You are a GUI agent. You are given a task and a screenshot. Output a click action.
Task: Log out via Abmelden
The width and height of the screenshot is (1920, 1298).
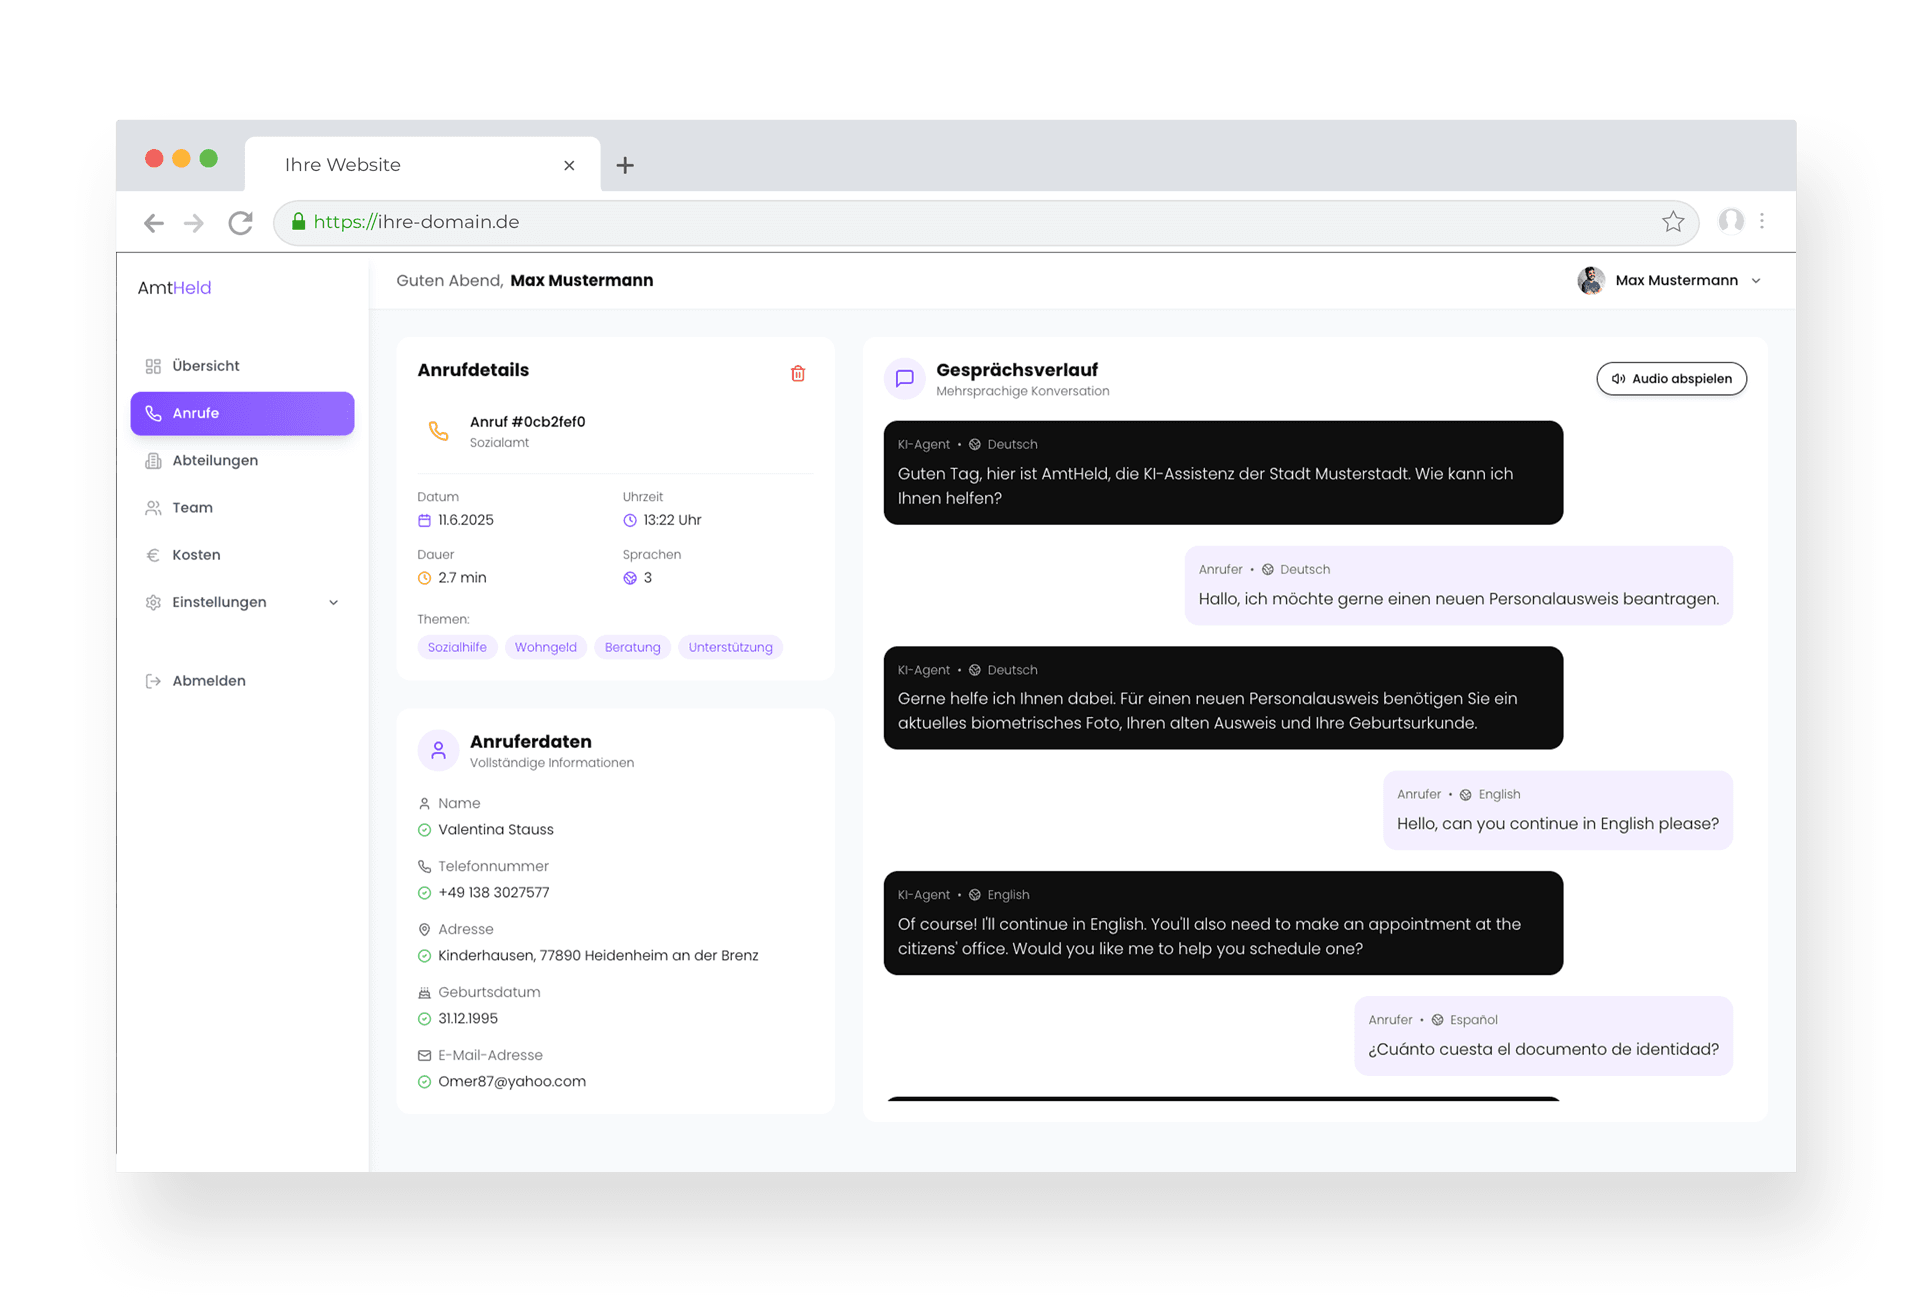[208, 681]
